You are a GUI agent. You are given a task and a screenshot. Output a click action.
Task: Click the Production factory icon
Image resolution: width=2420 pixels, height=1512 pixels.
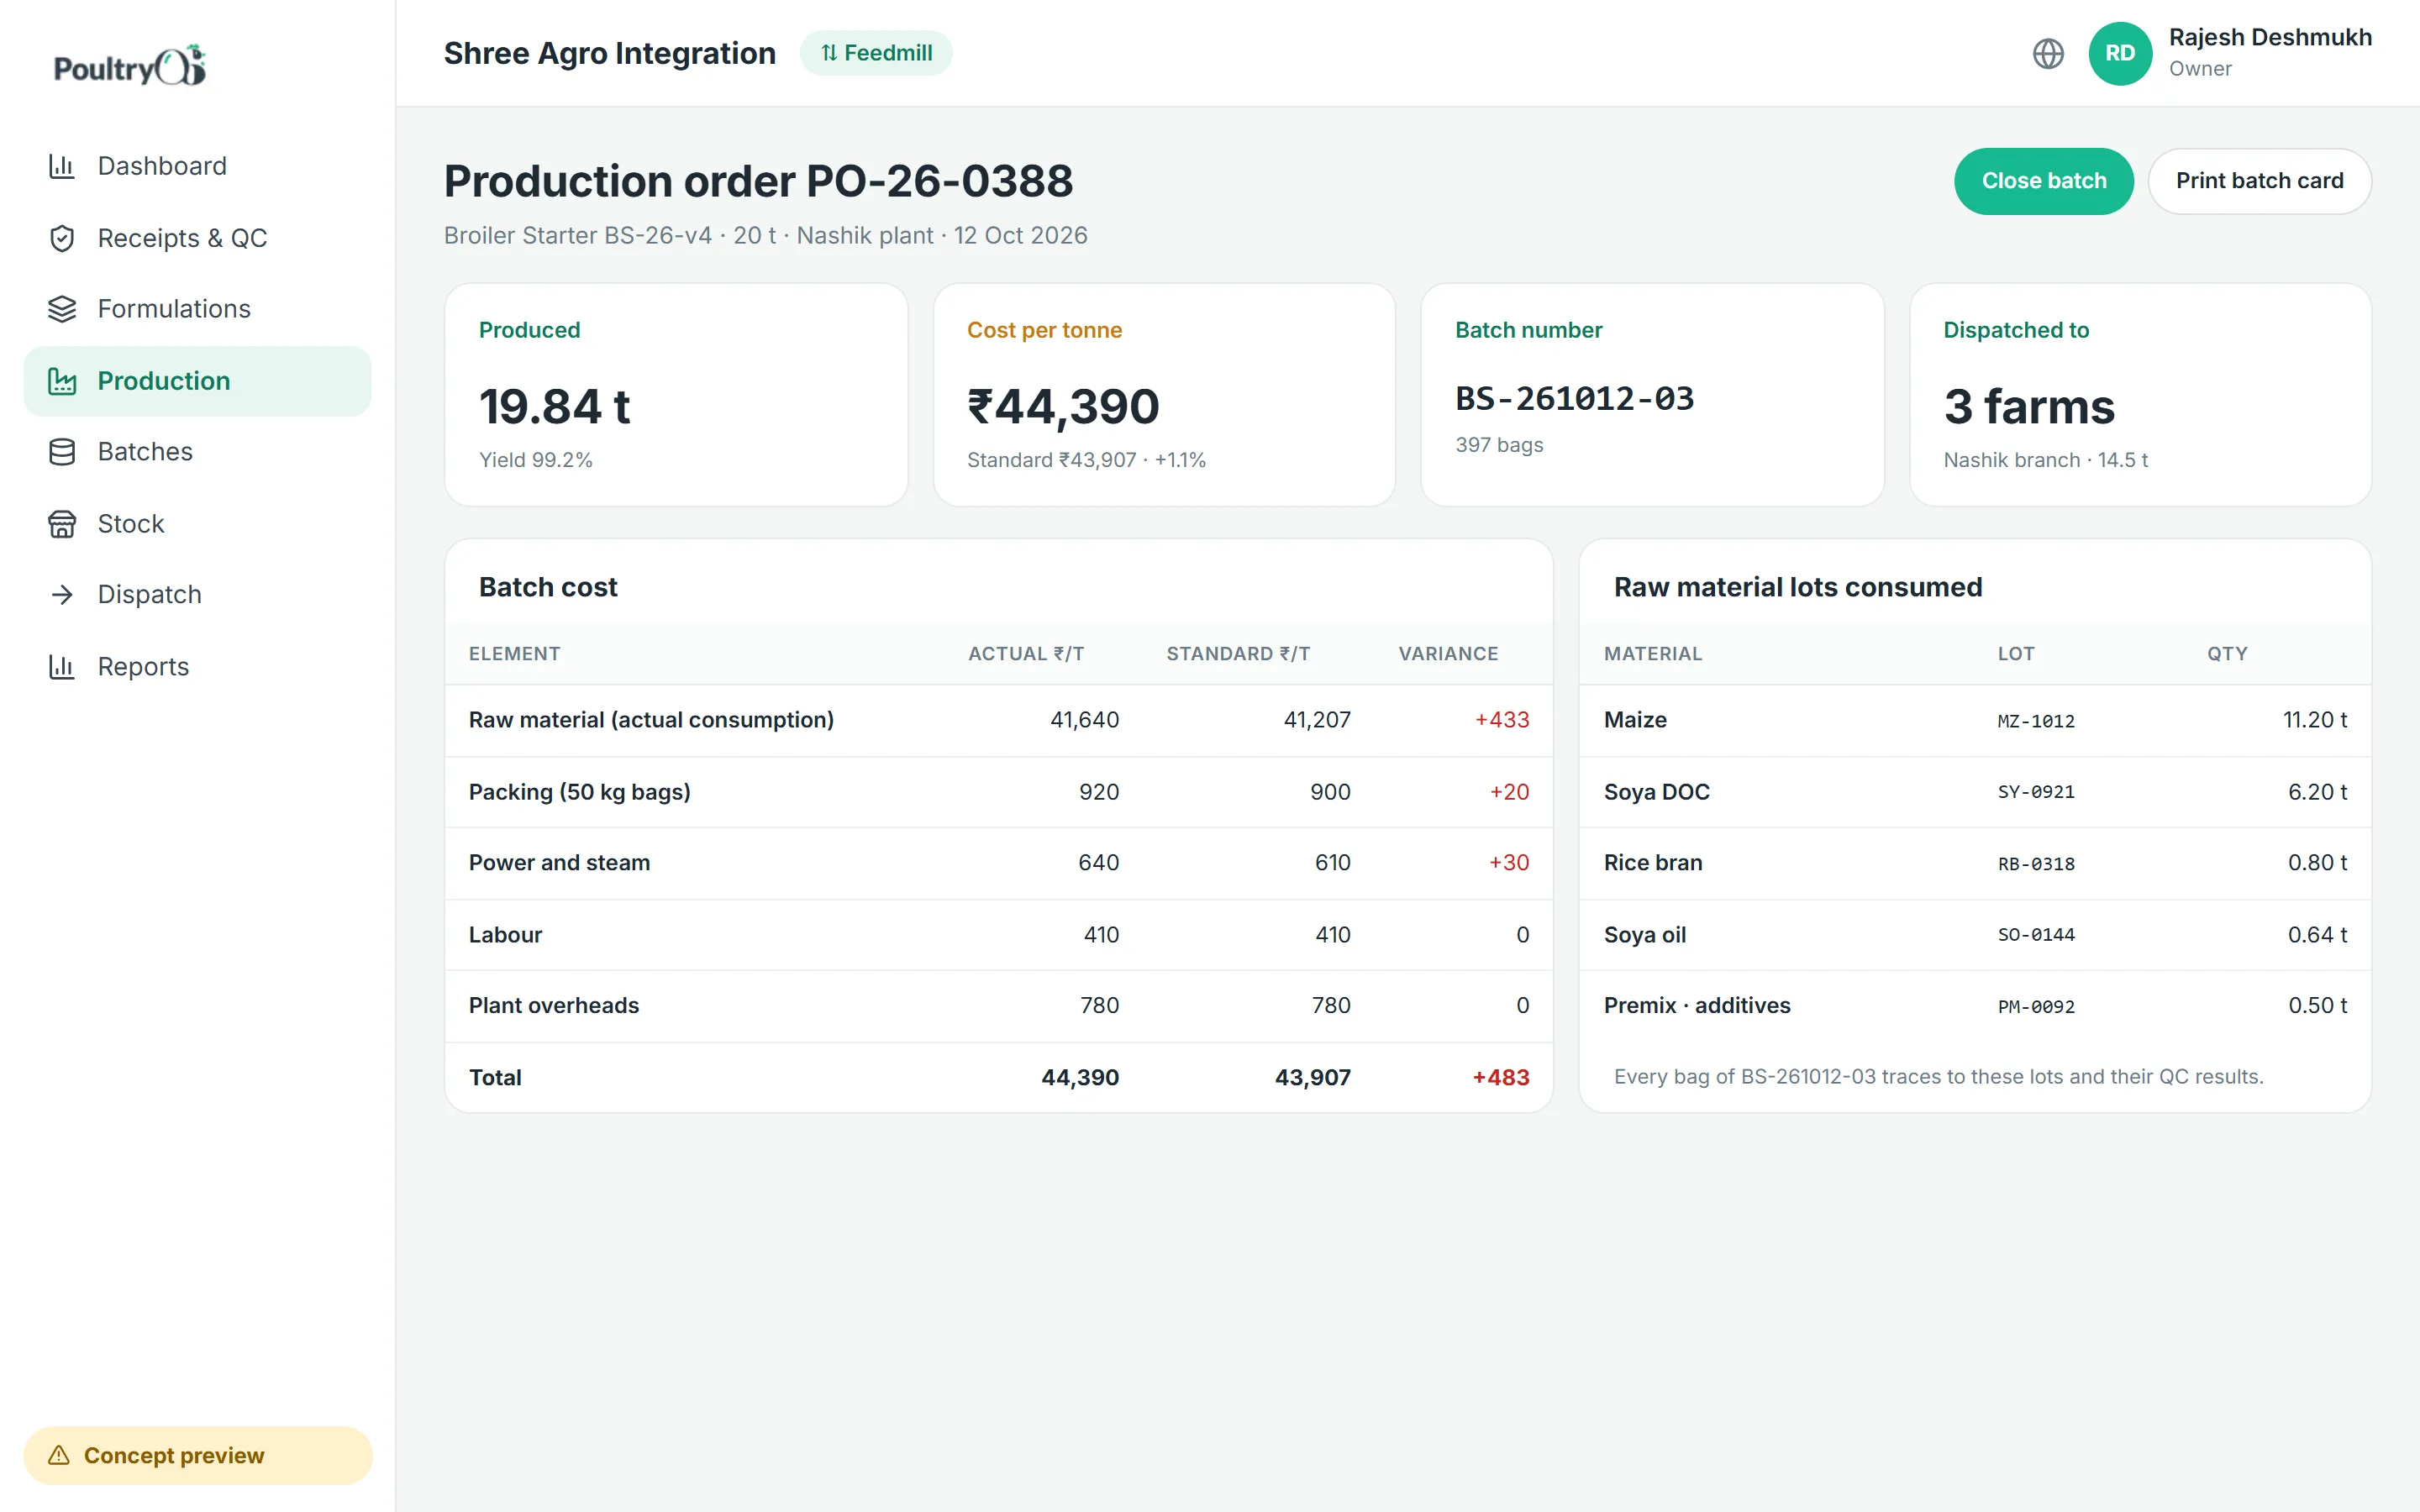pyautogui.click(x=62, y=381)
